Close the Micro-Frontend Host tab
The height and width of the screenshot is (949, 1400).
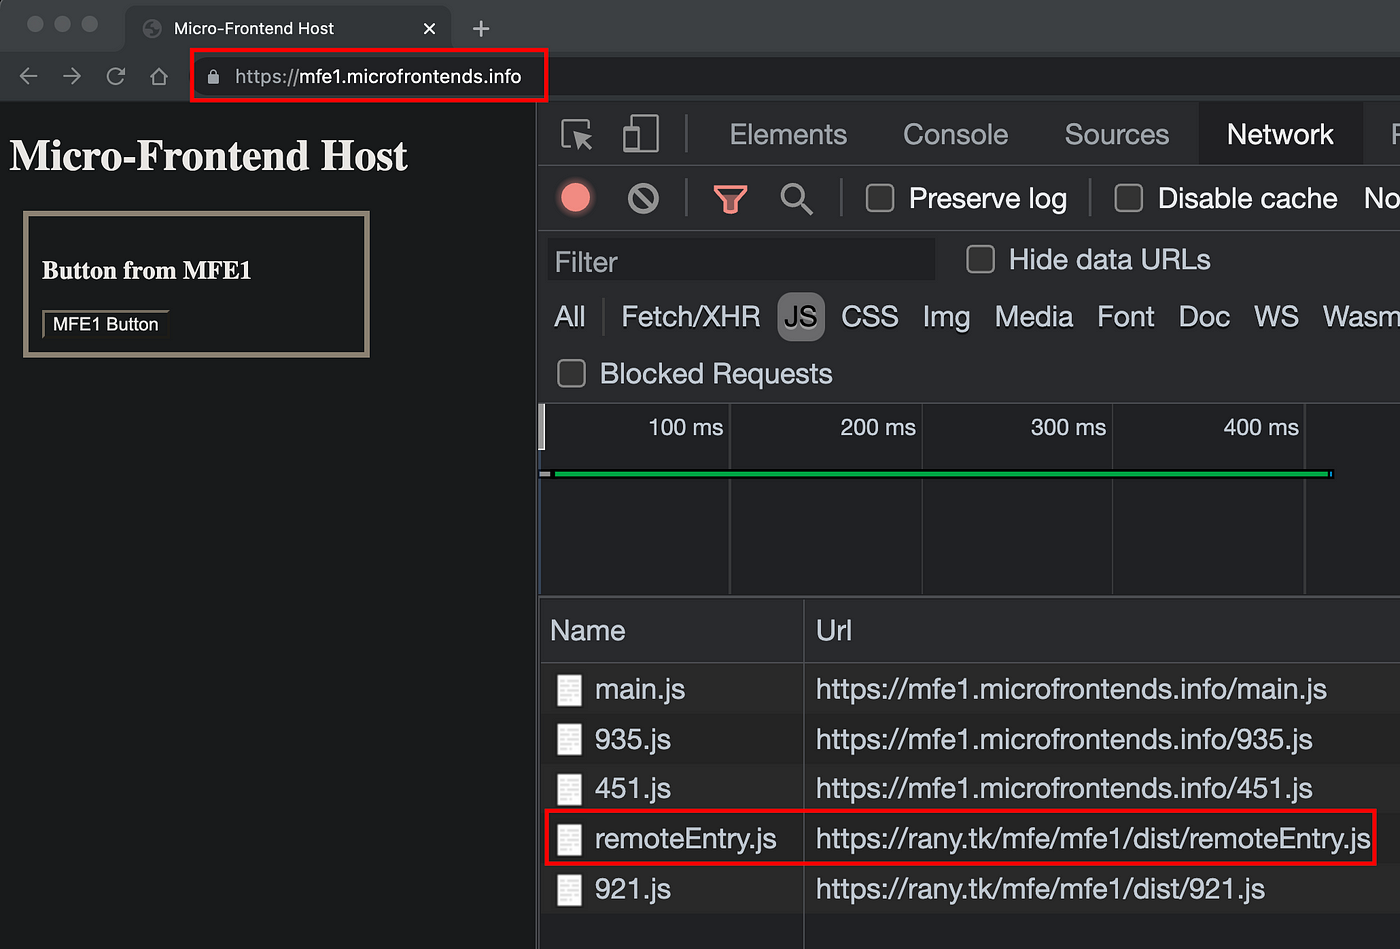coord(429,28)
